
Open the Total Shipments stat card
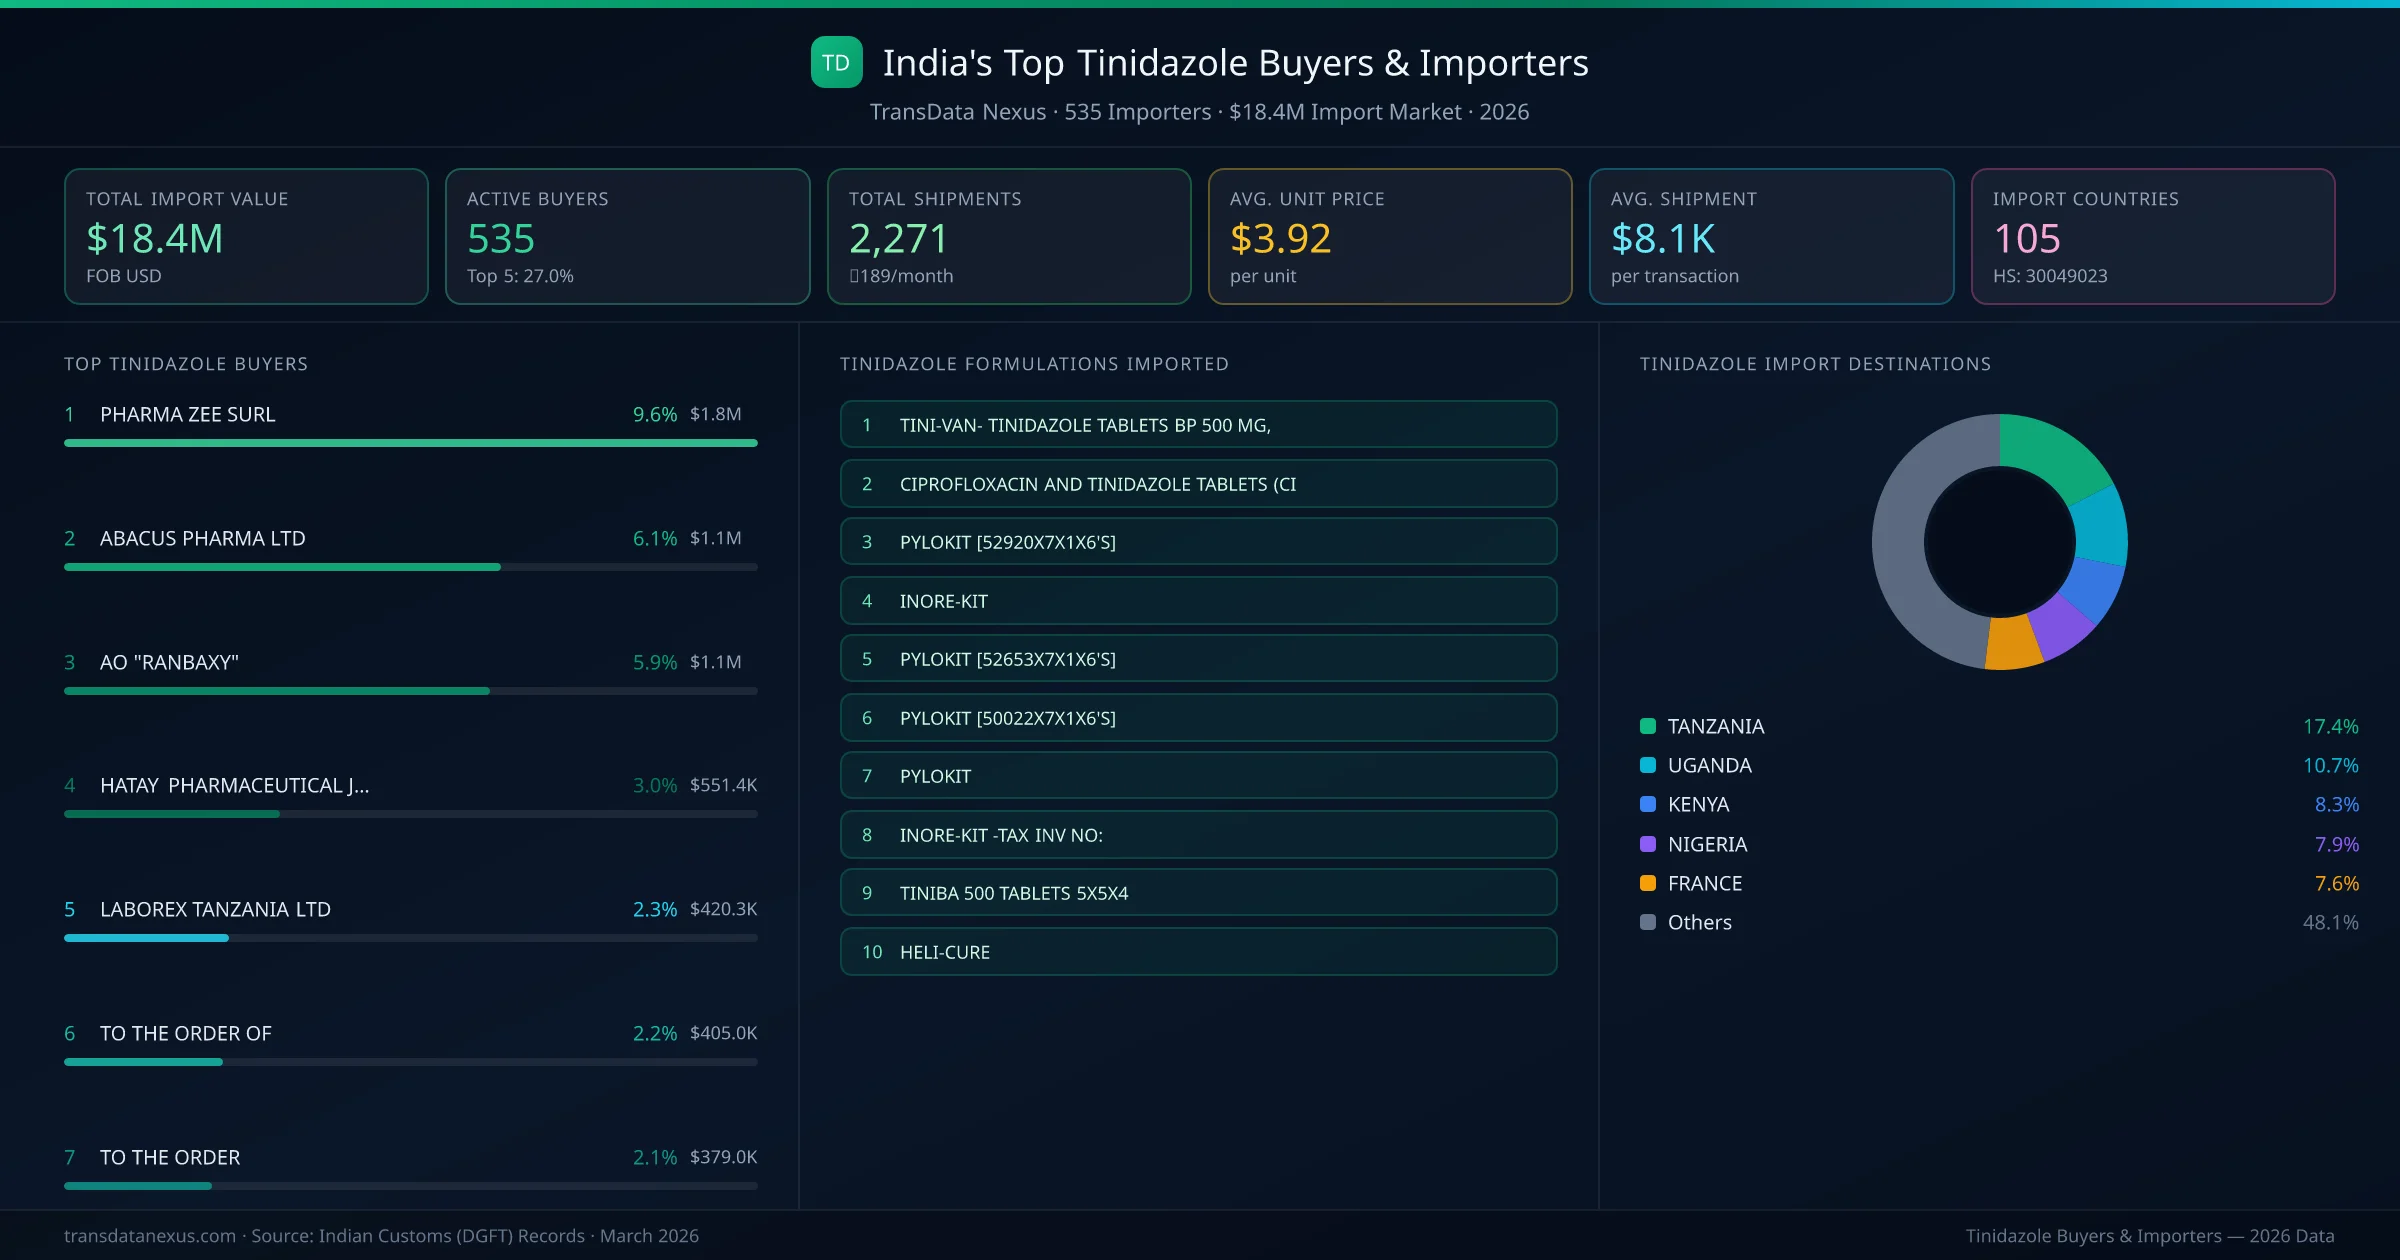point(1008,236)
